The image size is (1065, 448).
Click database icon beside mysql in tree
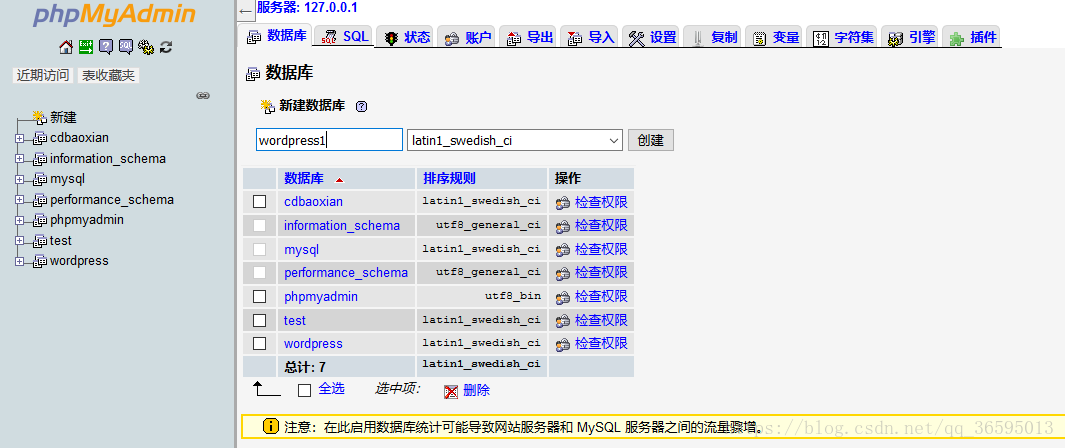click(40, 180)
